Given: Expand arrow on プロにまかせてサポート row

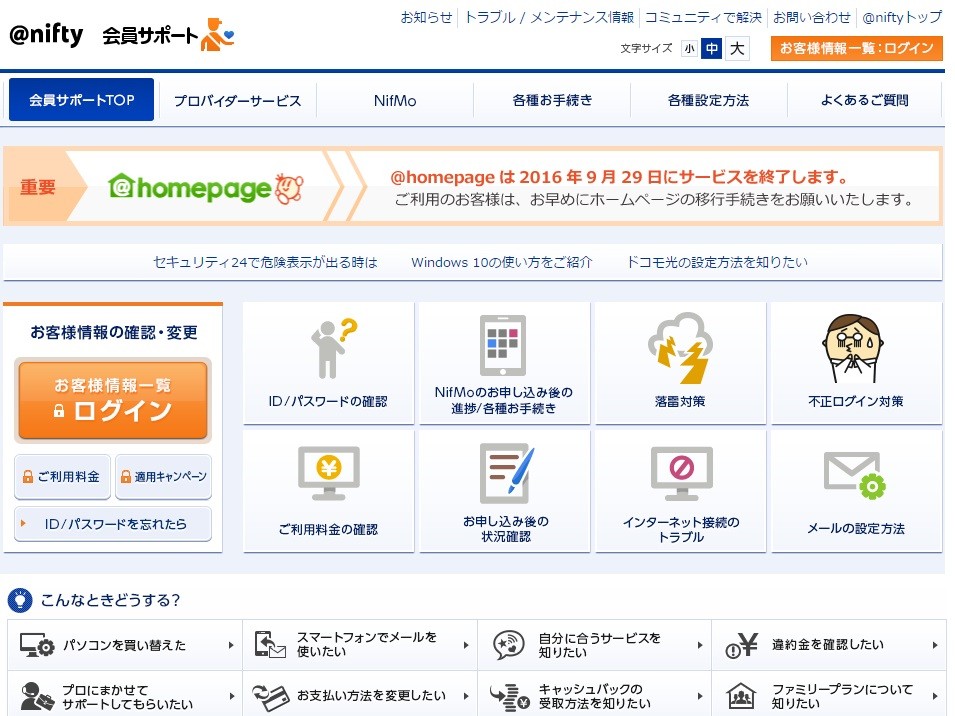Looking at the screenshot, I should coord(232,696).
